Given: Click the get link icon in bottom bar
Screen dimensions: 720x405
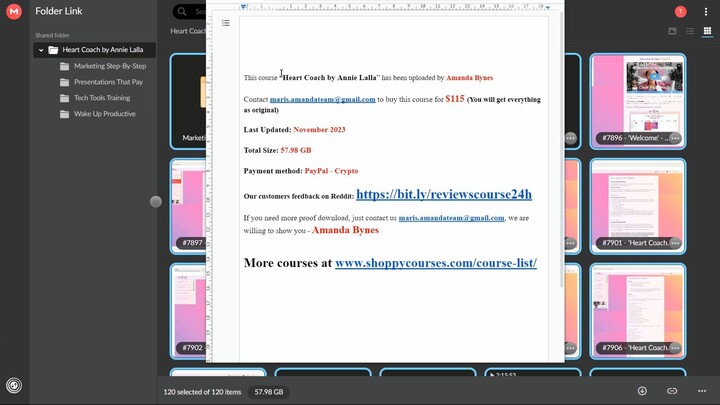Looking at the screenshot, I should (672, 391).
